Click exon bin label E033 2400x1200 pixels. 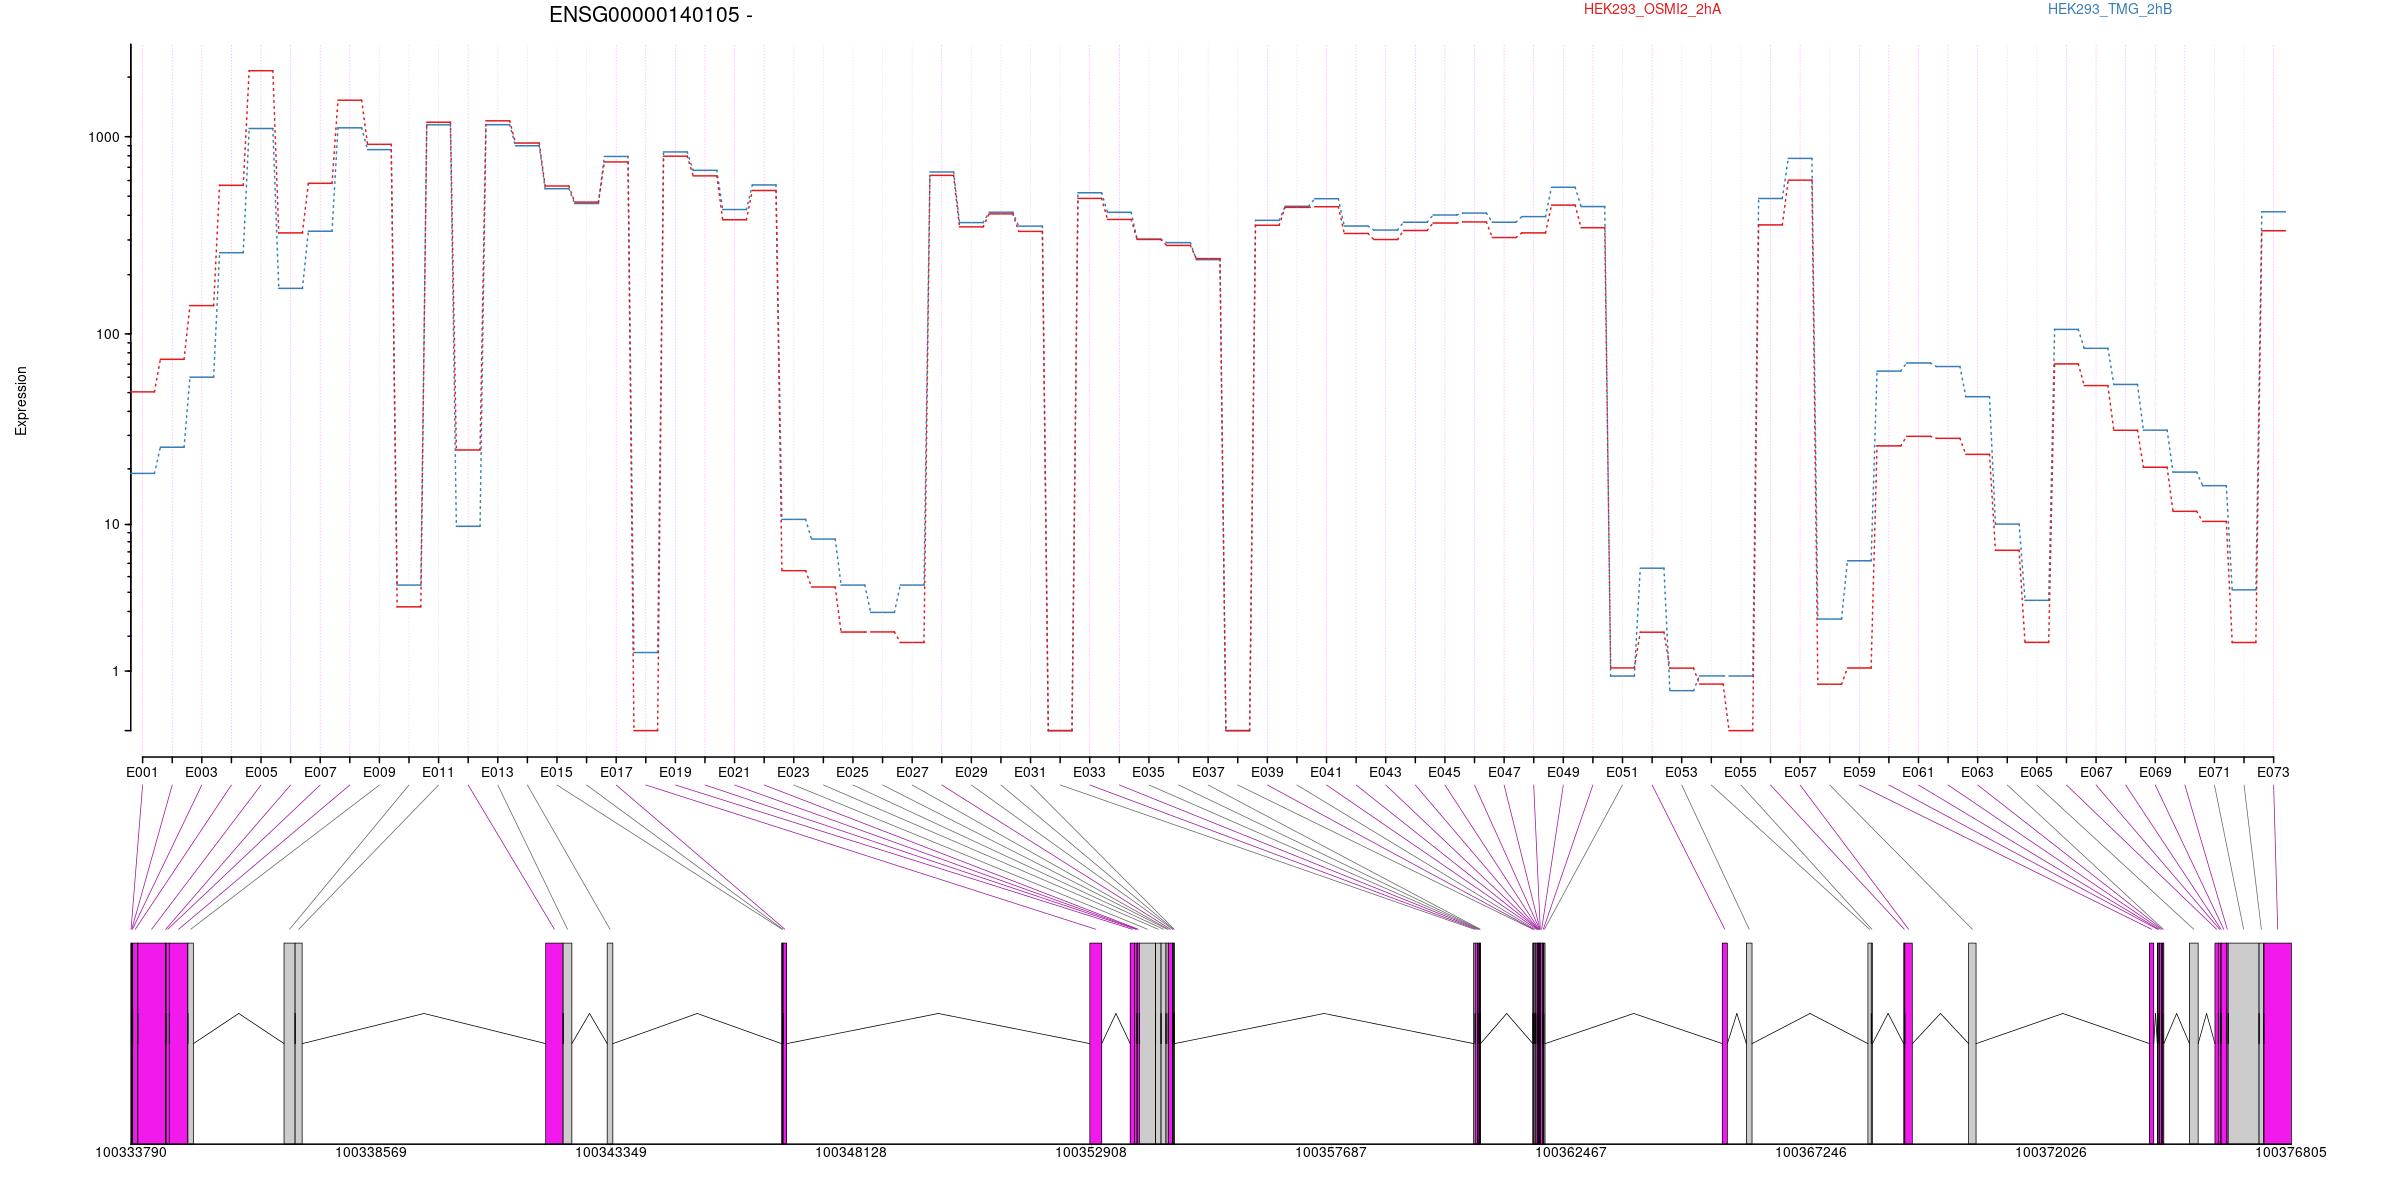point(1089,772)
